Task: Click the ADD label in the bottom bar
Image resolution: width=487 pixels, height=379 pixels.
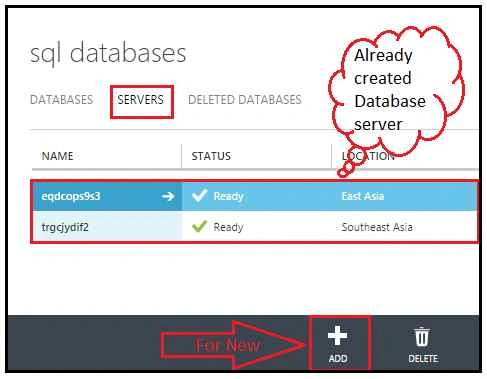Action: 338,358
